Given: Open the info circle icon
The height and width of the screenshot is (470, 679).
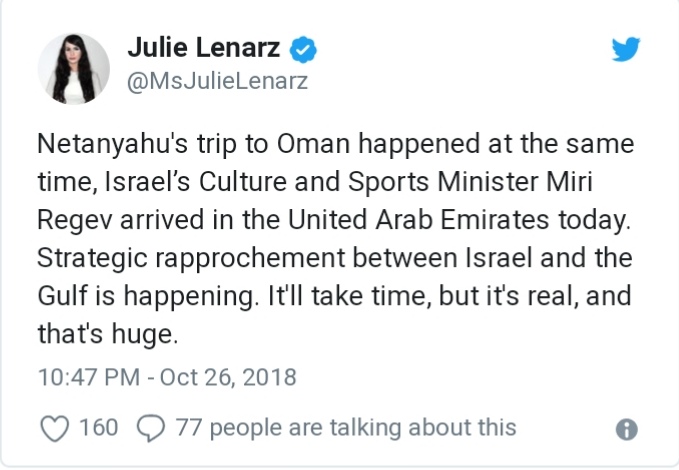Looking at the screenshot, I should [627, 428].
